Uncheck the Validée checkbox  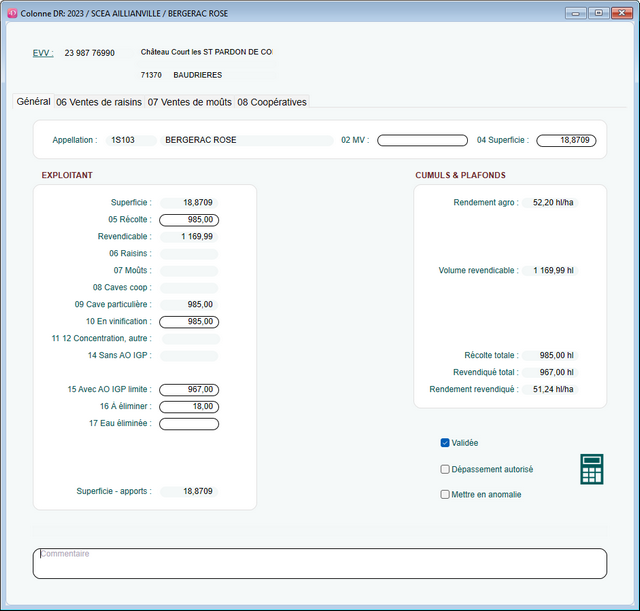[x=445, y=442]
